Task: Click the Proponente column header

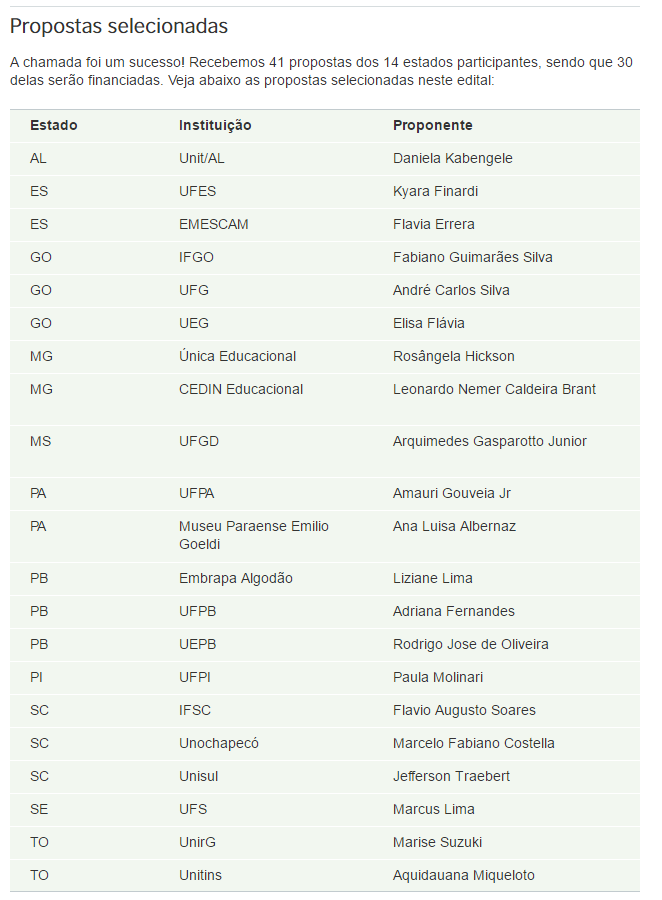Action: click(x=432, y=125)
